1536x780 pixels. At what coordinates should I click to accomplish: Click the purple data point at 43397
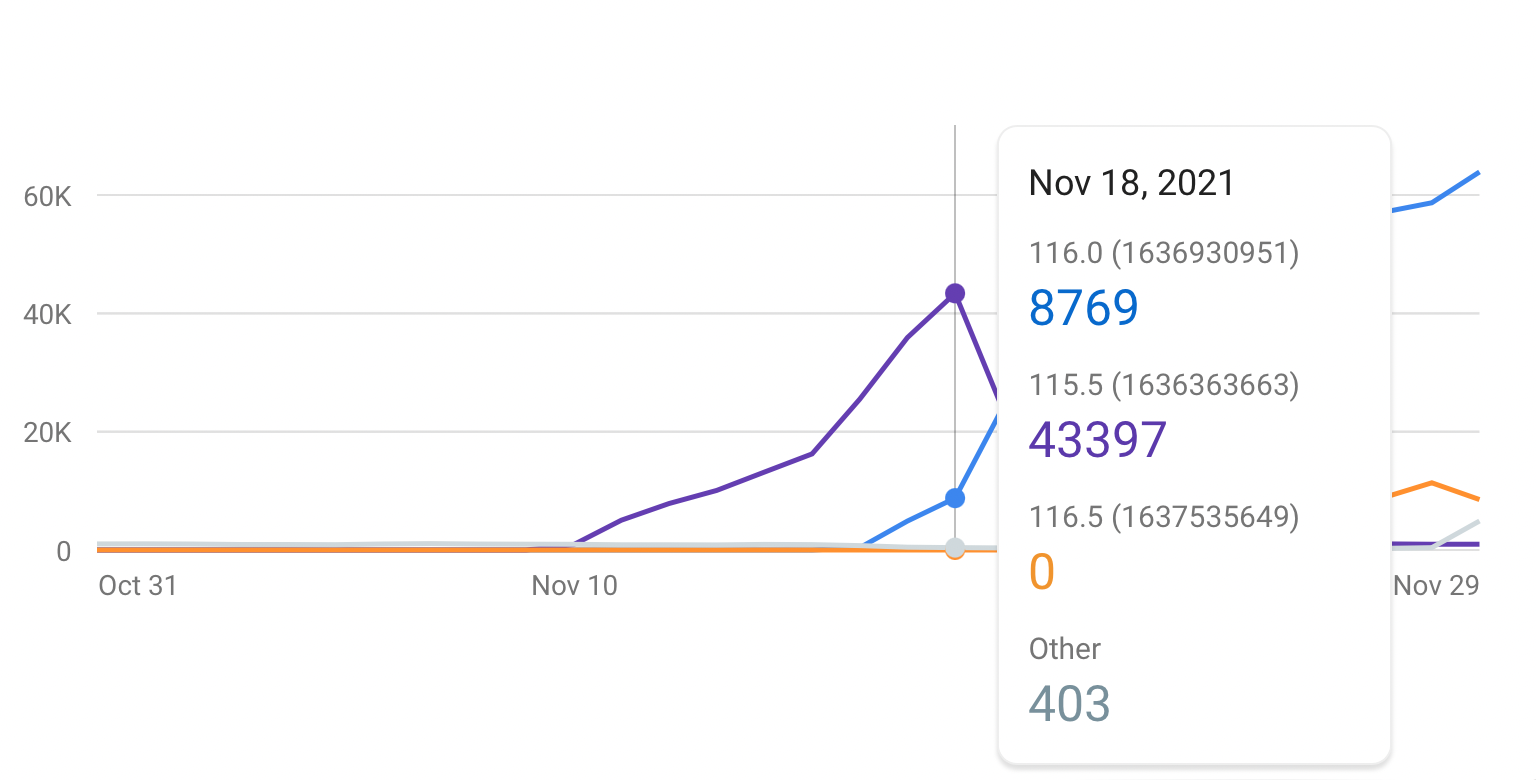[x=955, y=293]
